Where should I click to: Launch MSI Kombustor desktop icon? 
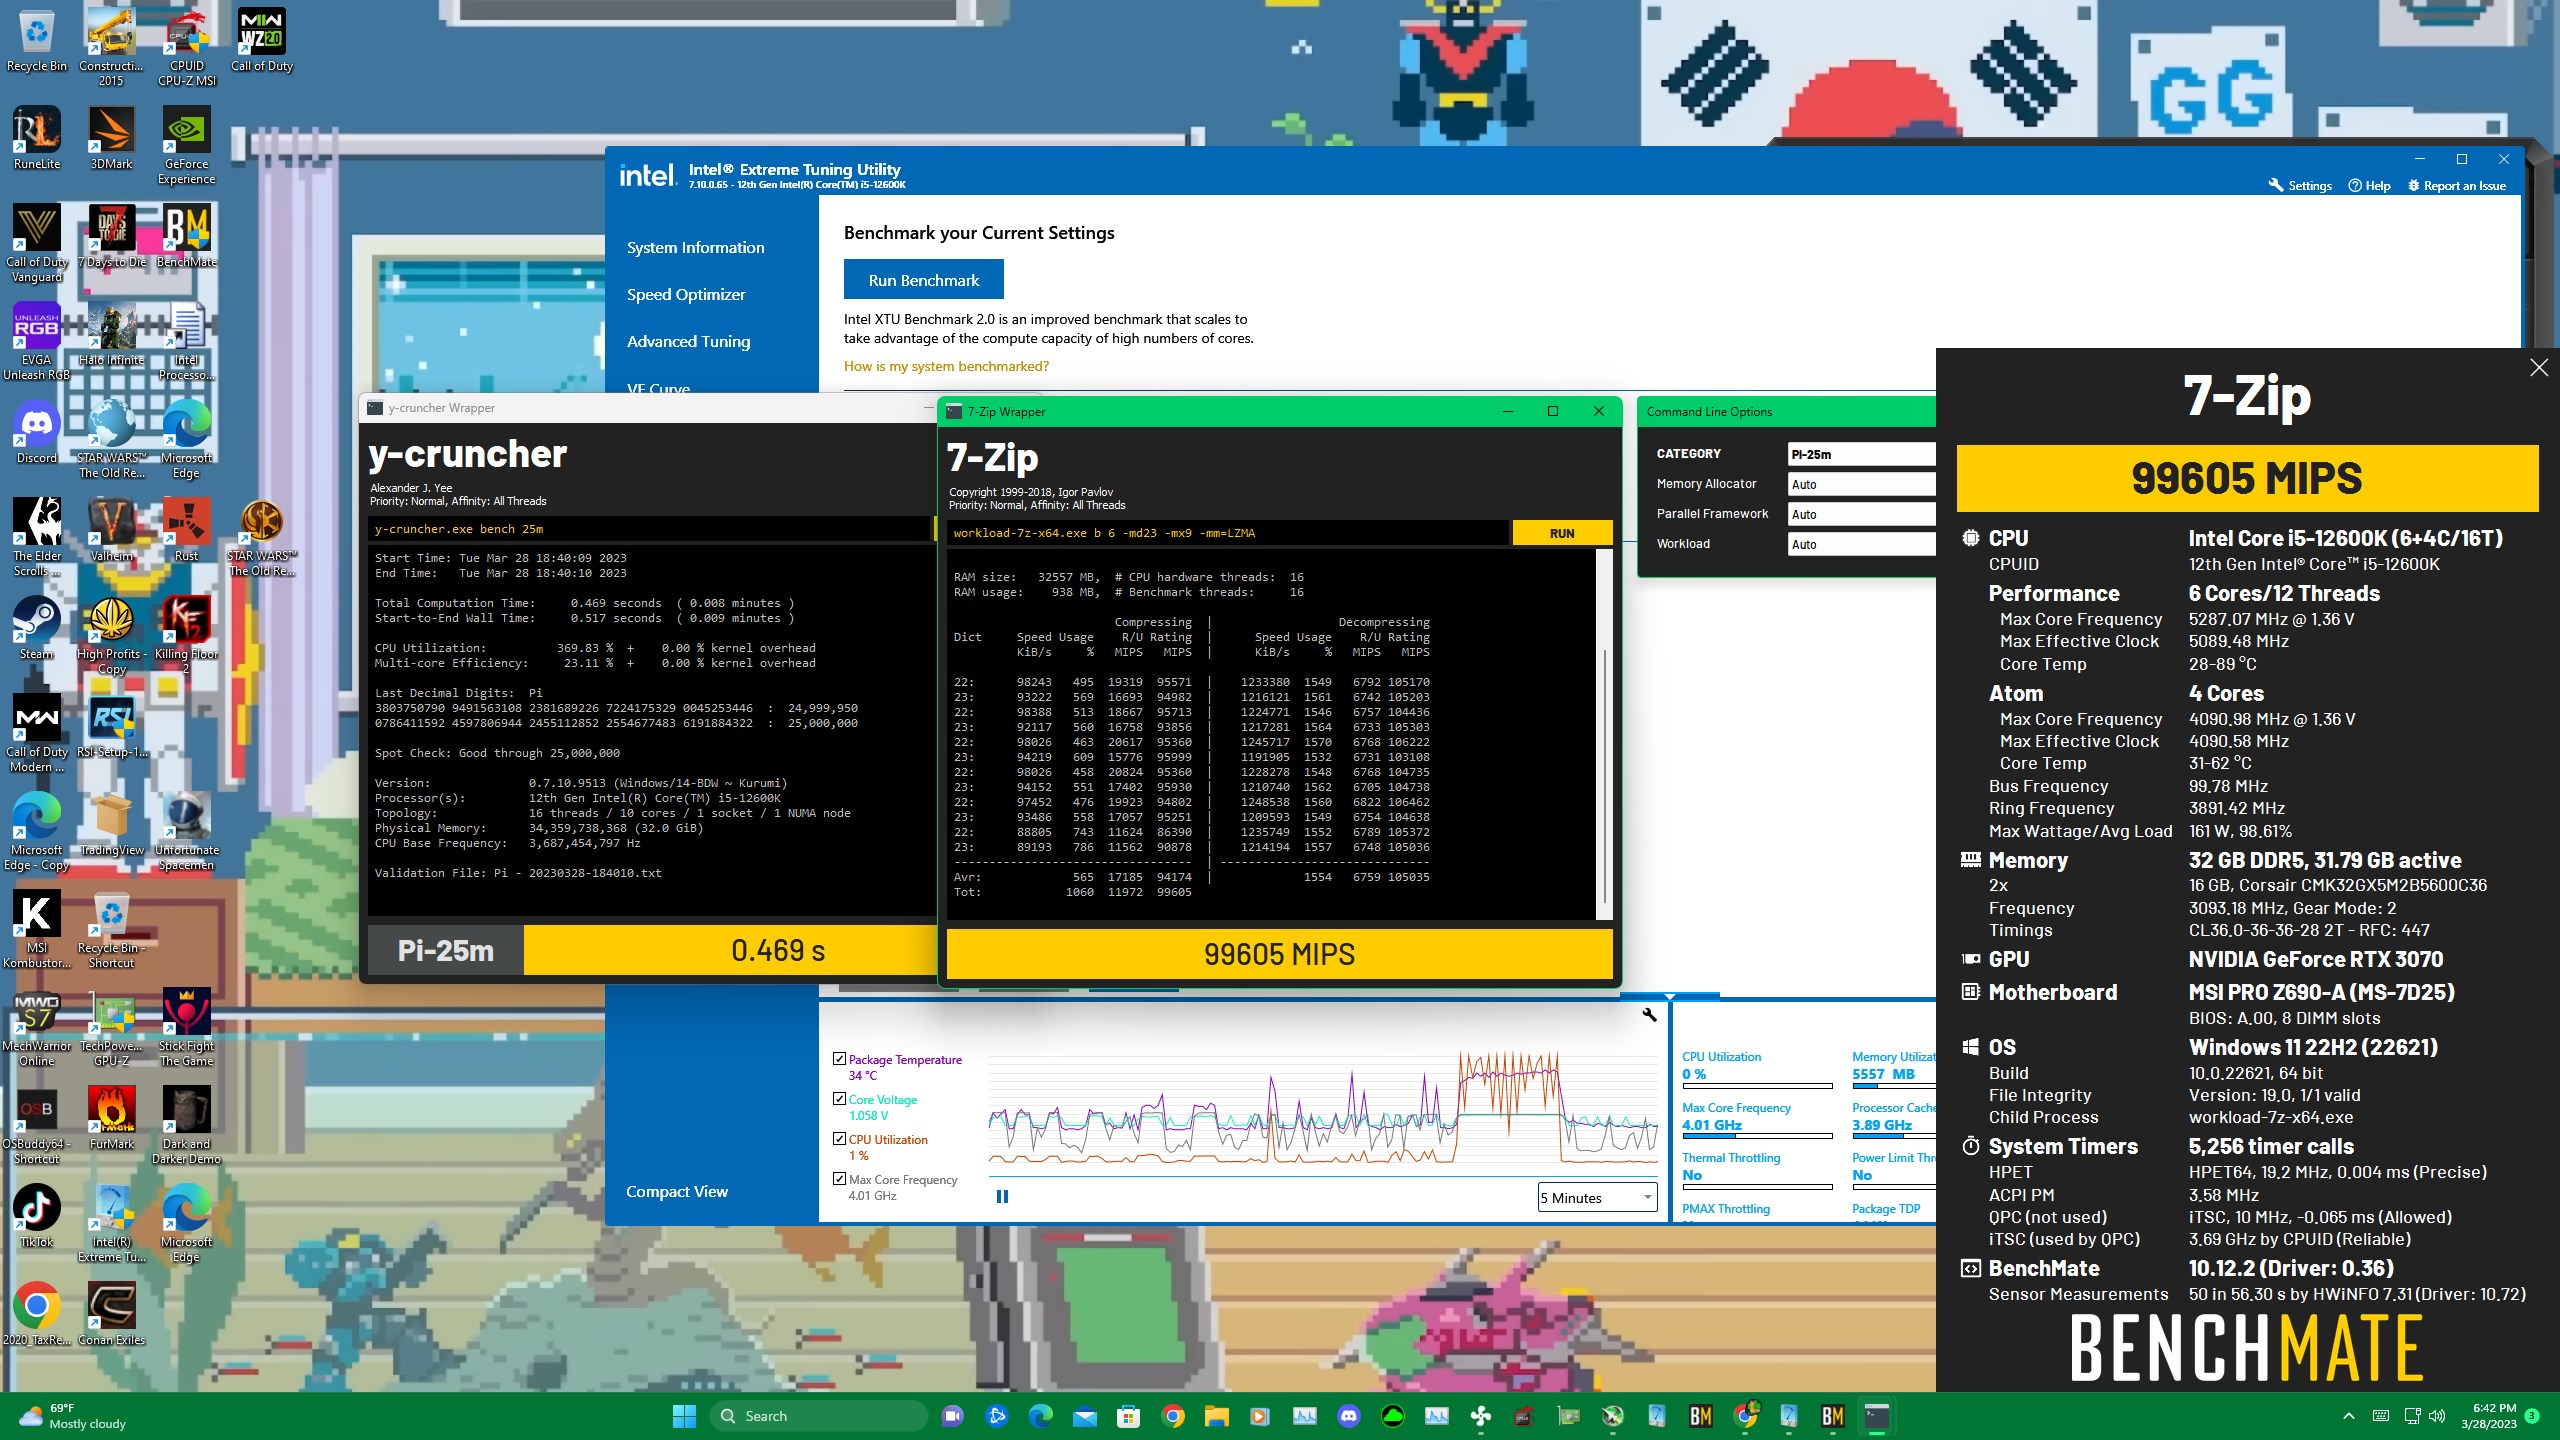tap(36, 930)
